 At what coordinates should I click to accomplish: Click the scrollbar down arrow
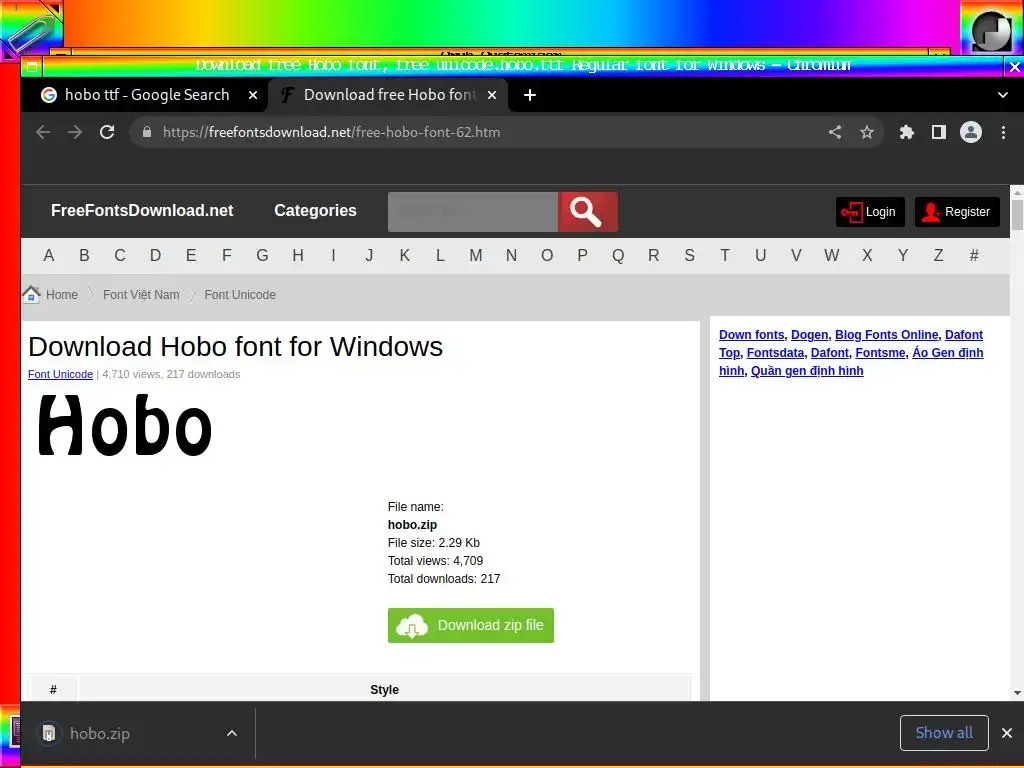pos(1017,693)
